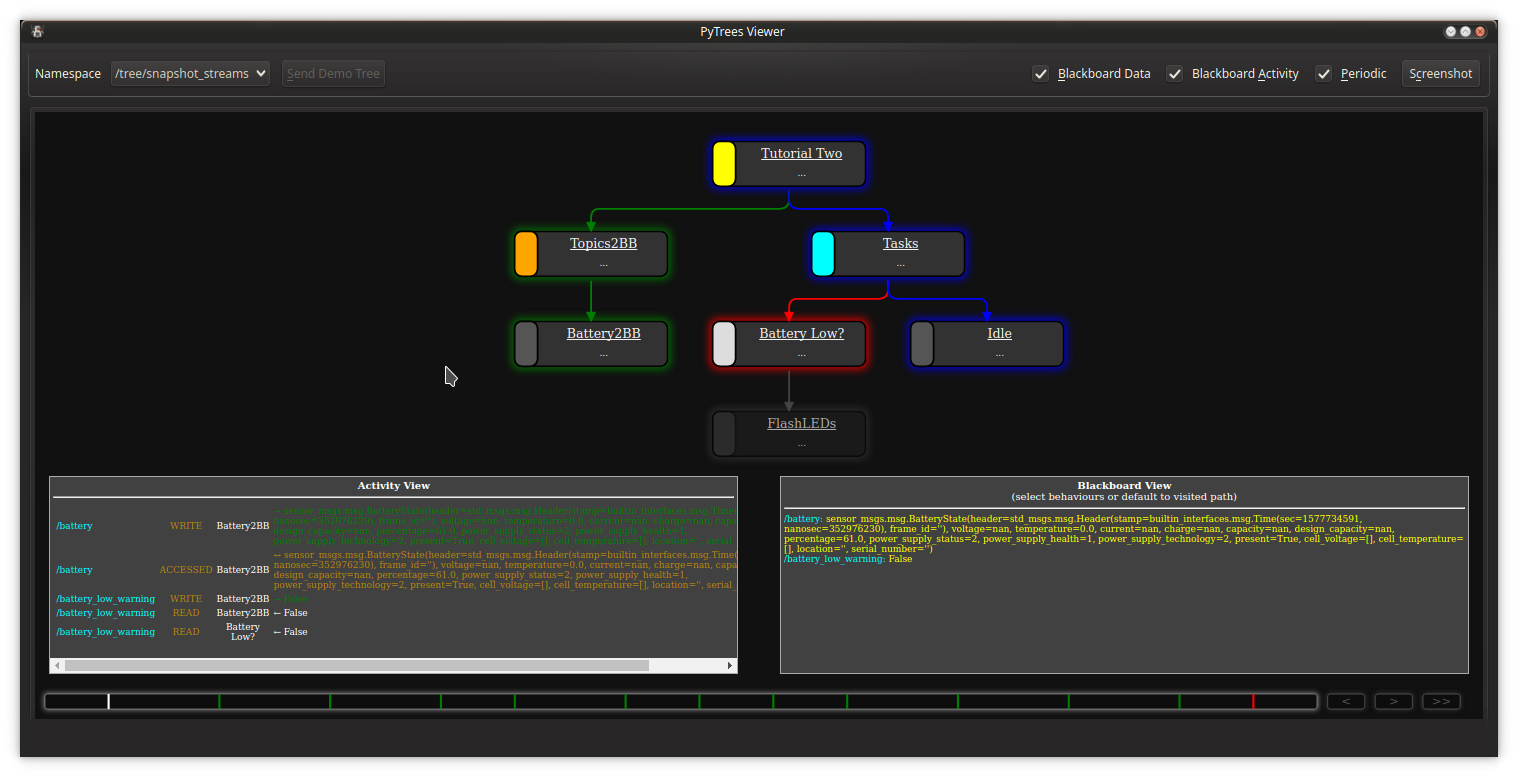Select the grey status icon on FlashLEDs node
This screenshot has width=1518, height=777.
pos(723,433)
